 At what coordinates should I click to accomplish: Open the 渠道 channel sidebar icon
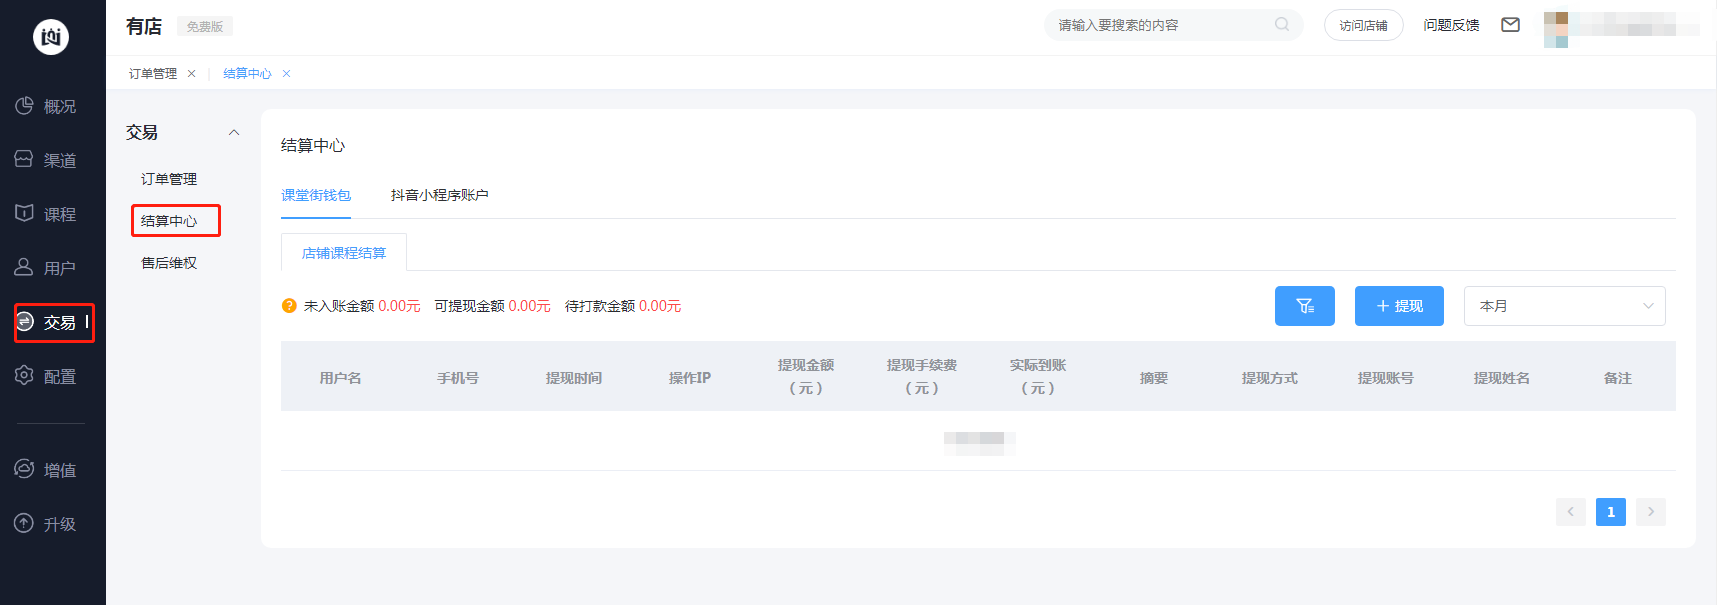[24, 160]
